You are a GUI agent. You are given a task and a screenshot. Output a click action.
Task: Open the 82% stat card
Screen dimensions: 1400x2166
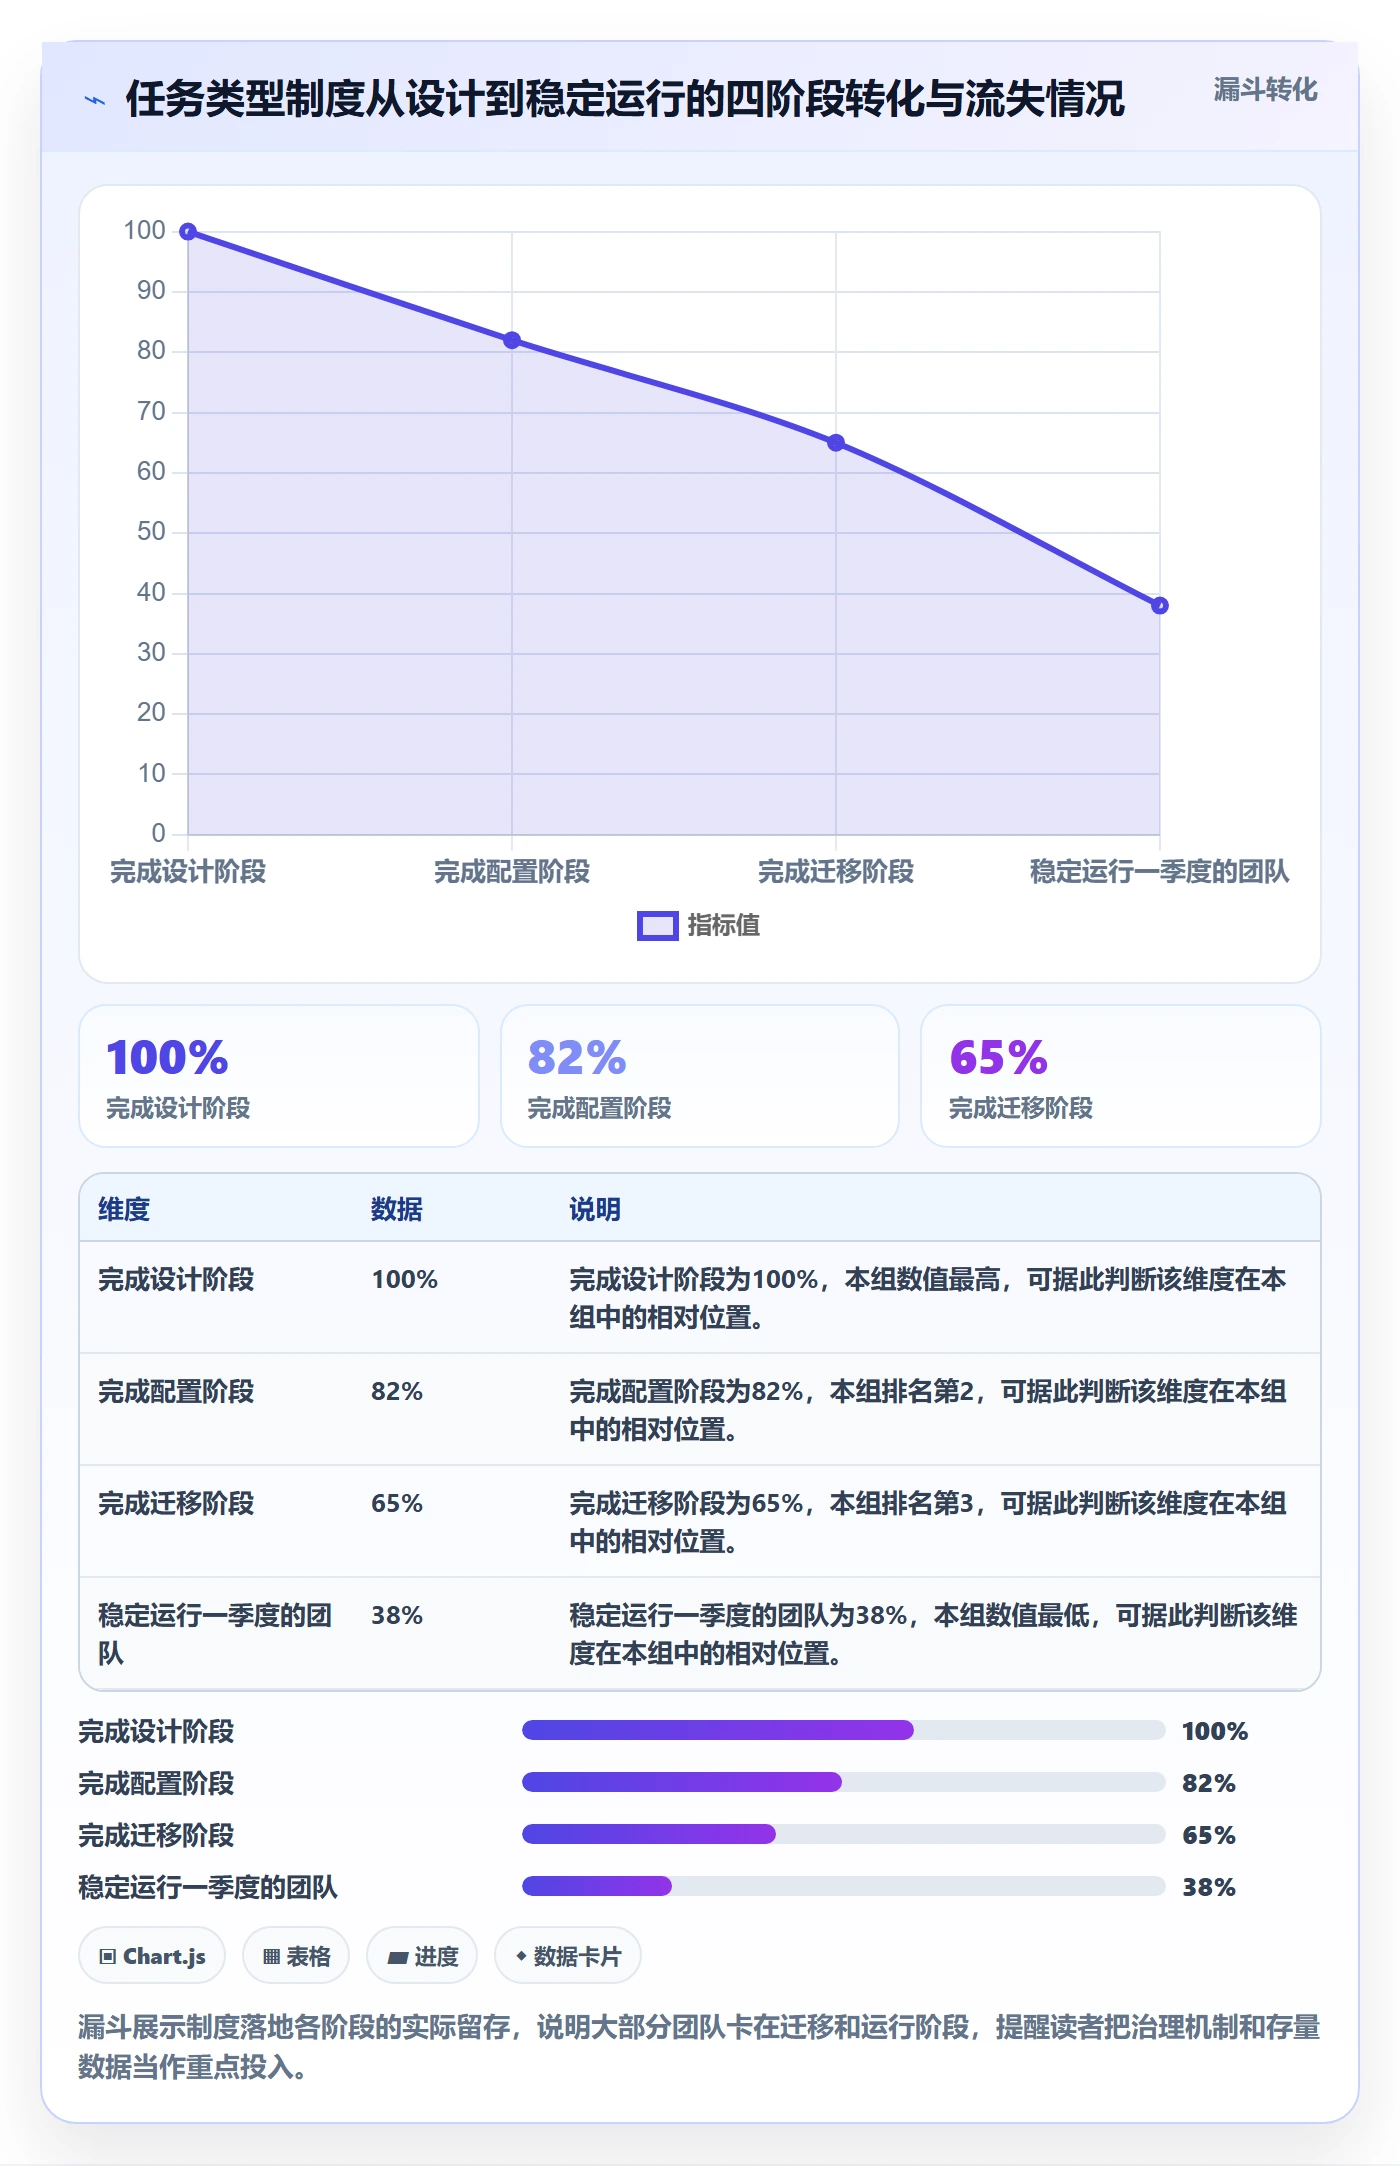pyautogui.click(x=700, y=1076)
